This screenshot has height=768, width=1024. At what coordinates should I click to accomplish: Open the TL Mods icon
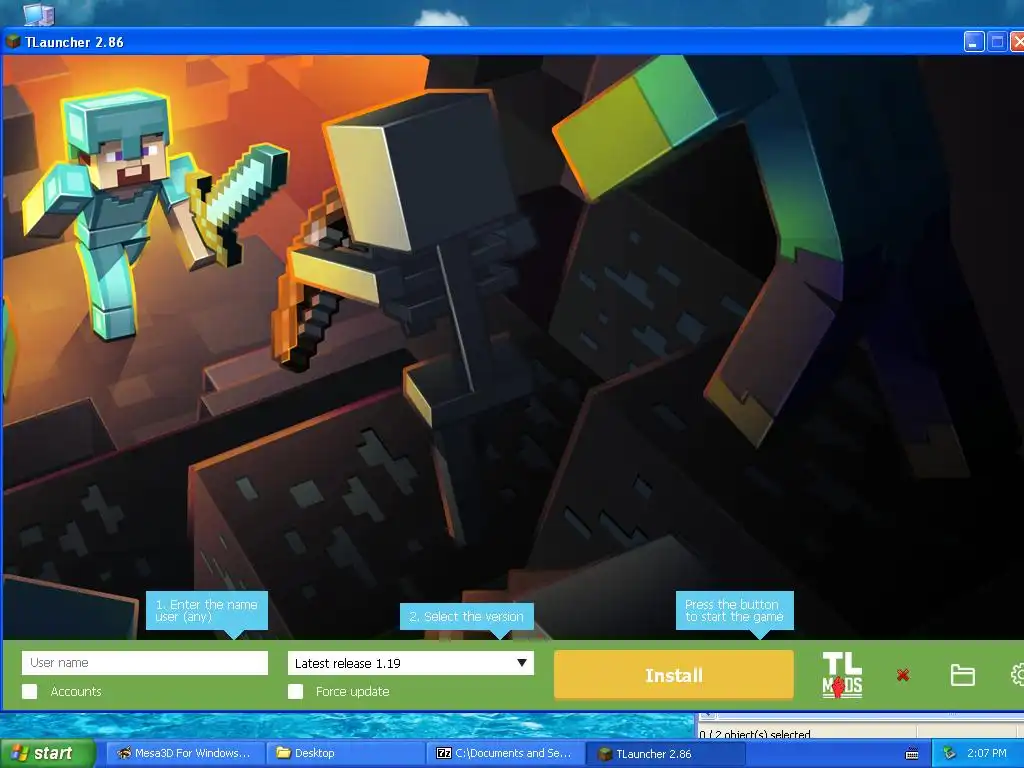(x=842, y=675)
